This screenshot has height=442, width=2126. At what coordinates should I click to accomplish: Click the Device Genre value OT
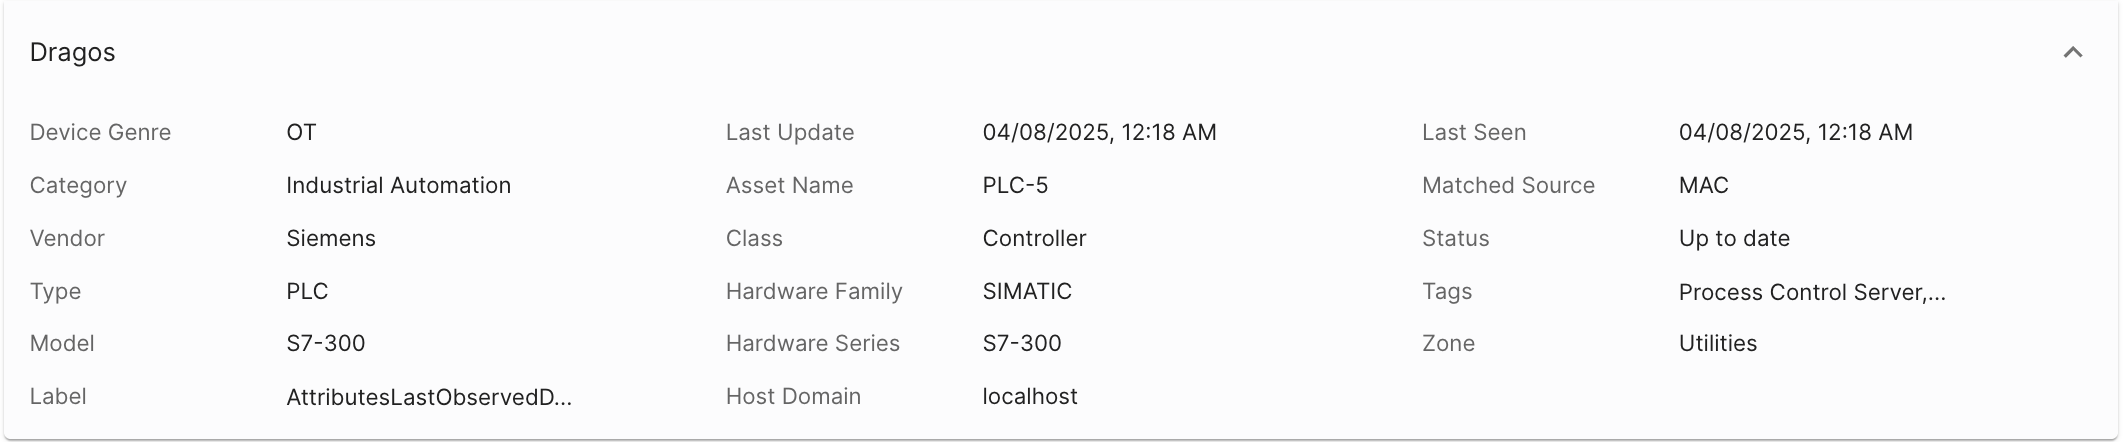(300, 133)
